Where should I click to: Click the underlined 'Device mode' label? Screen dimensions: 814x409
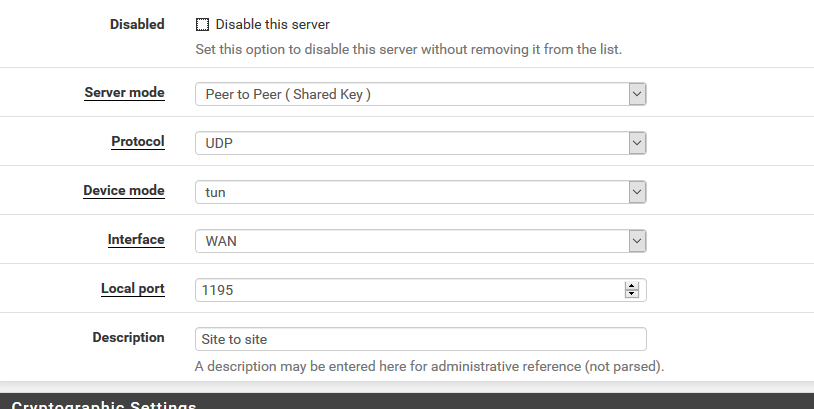point(124,190)
